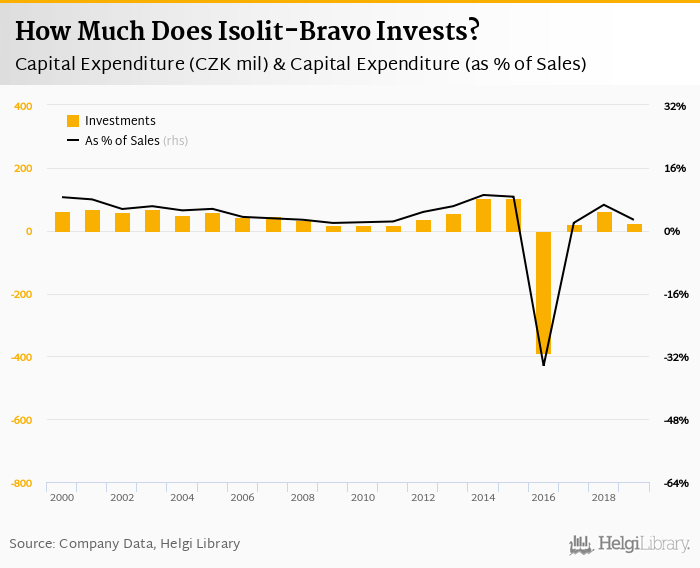Click the orange Investments legend swatch
700x568 pixels.
72,121
